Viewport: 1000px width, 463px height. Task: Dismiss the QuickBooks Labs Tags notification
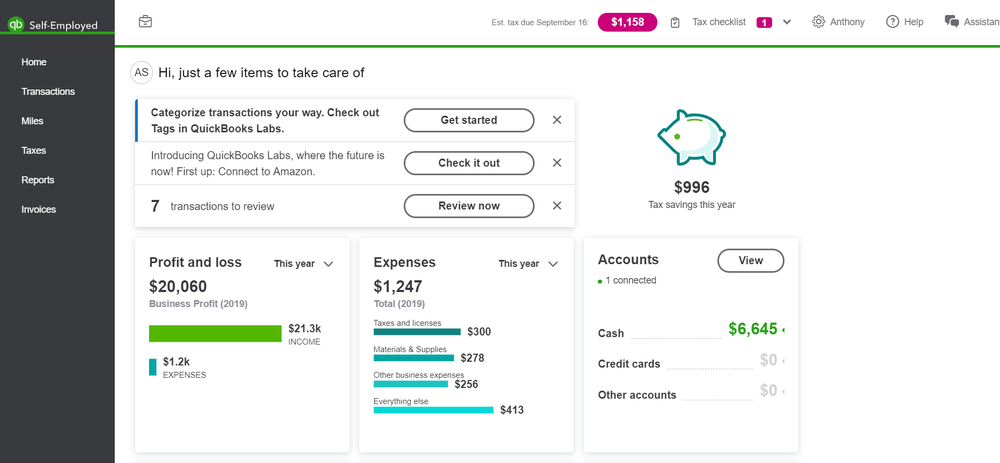point(557,120)
